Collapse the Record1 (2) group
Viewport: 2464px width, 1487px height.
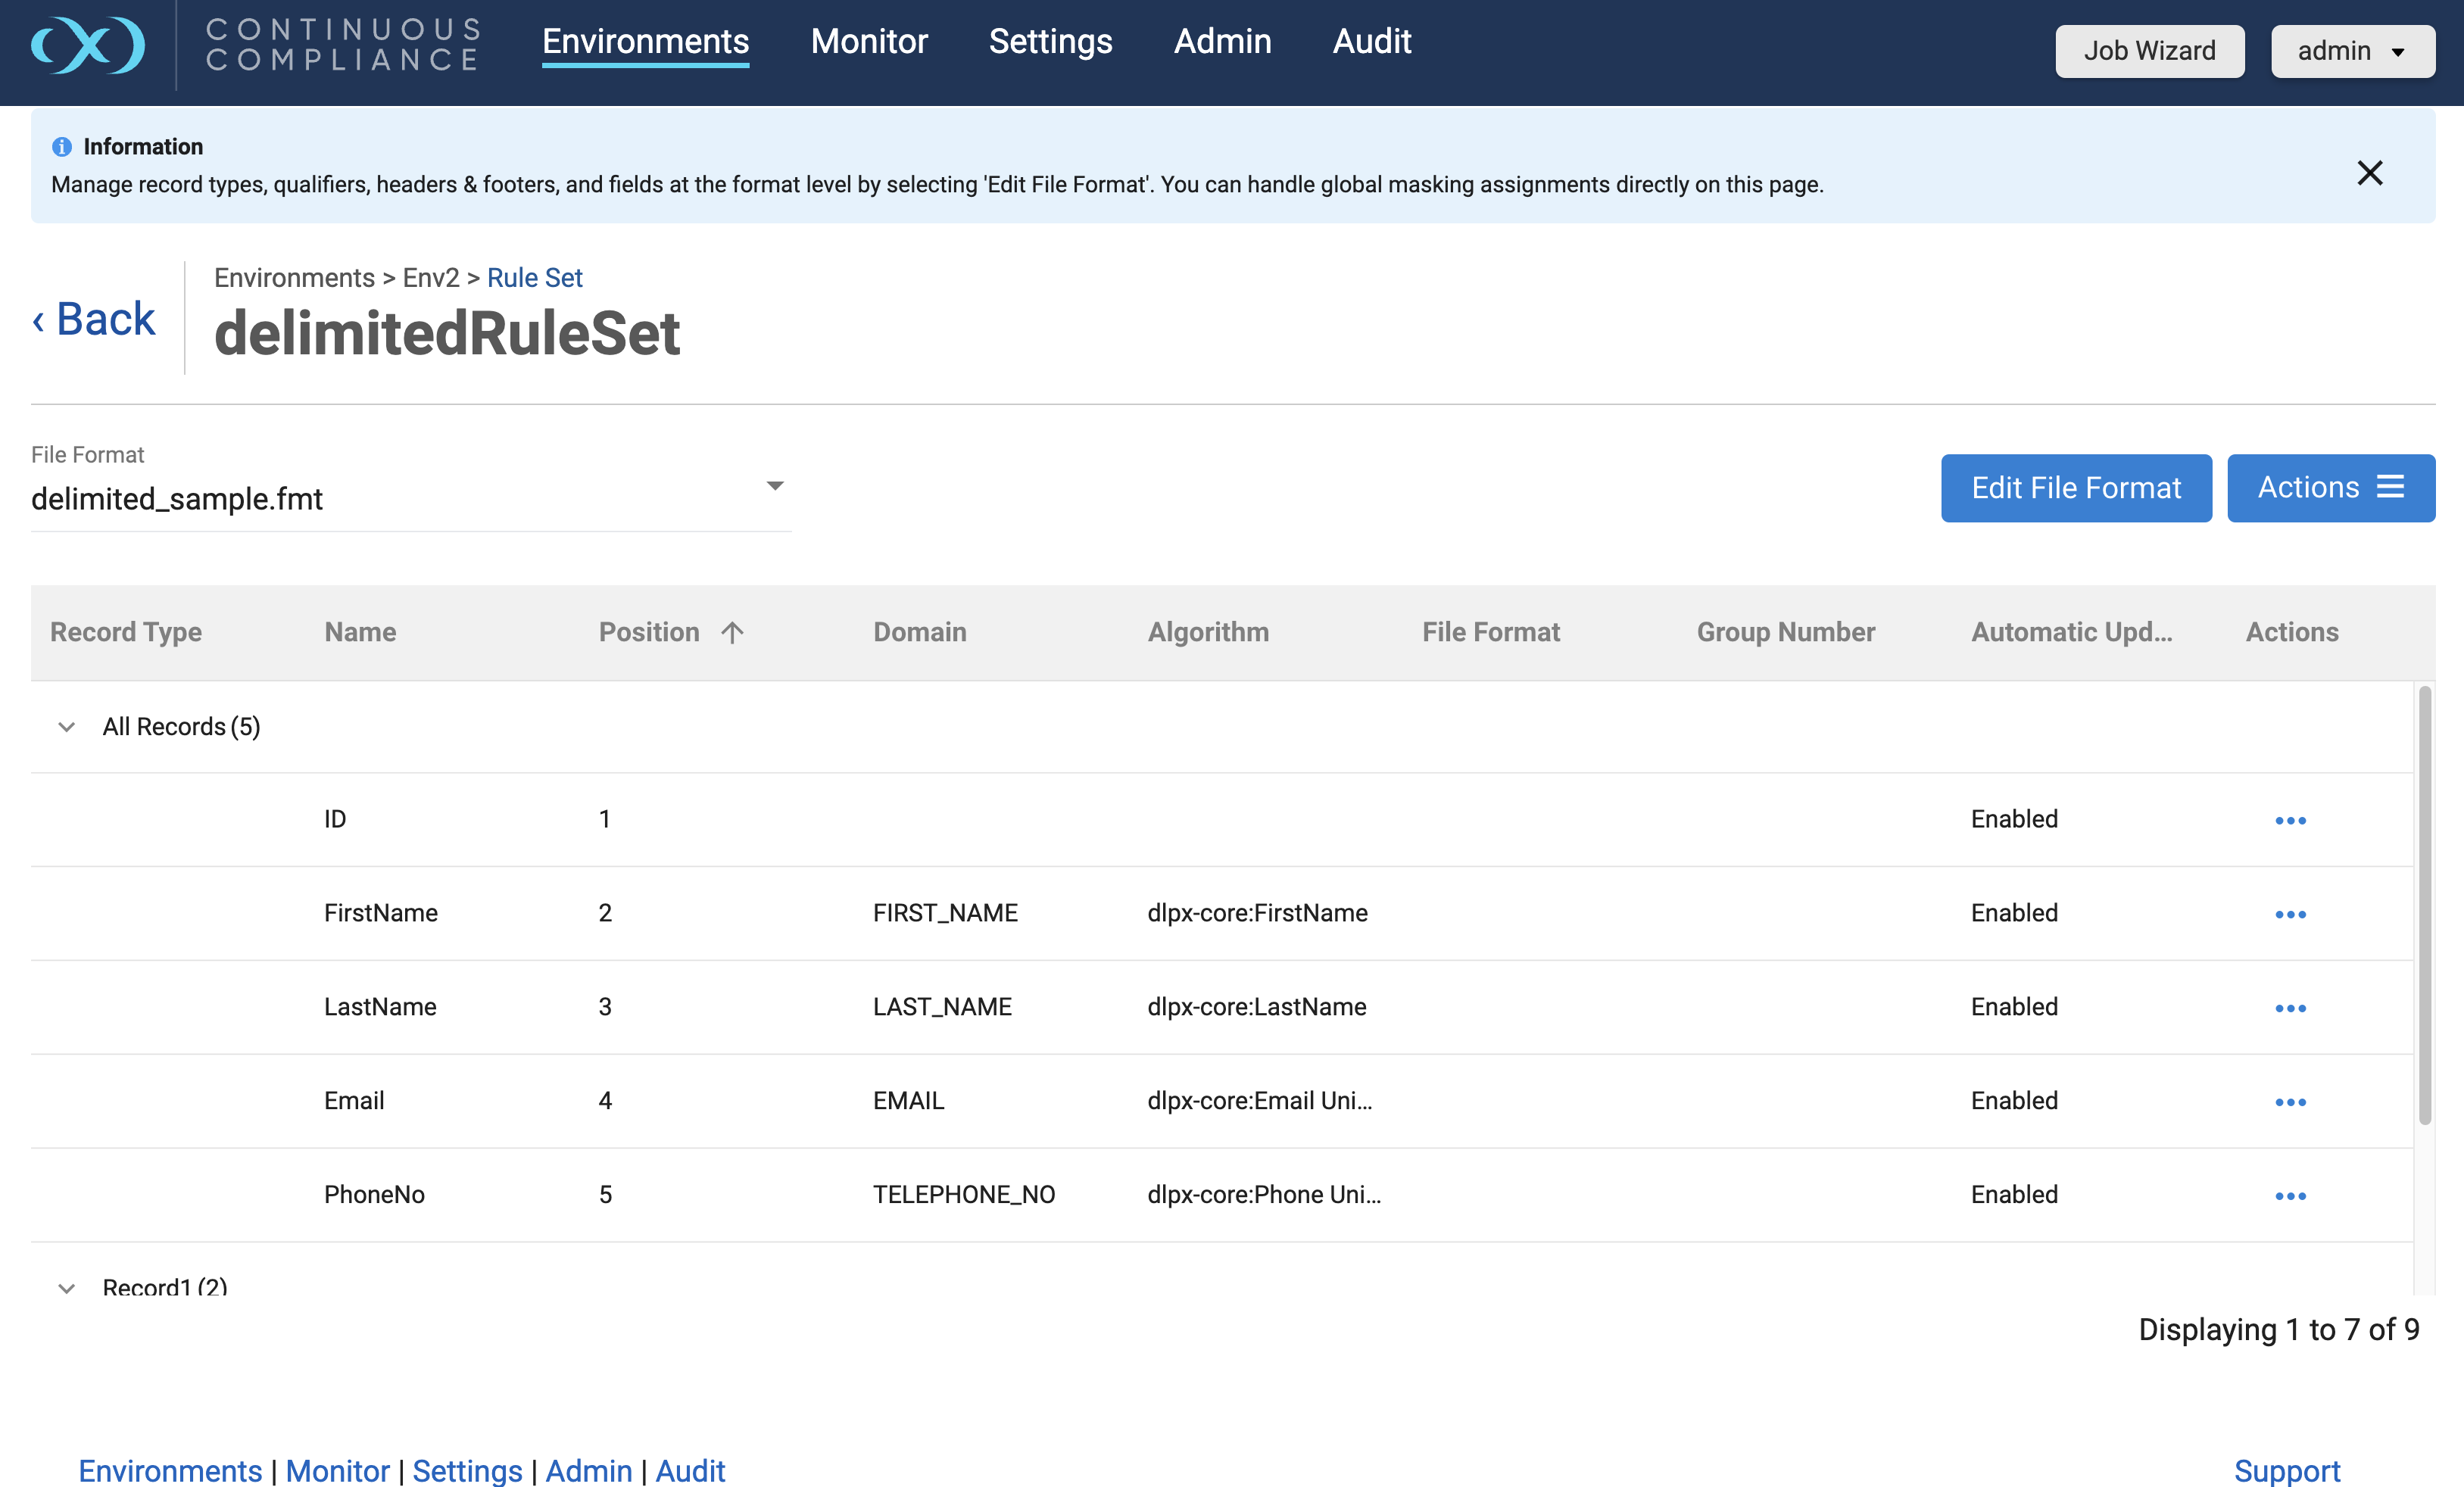tap(67, 1287)
